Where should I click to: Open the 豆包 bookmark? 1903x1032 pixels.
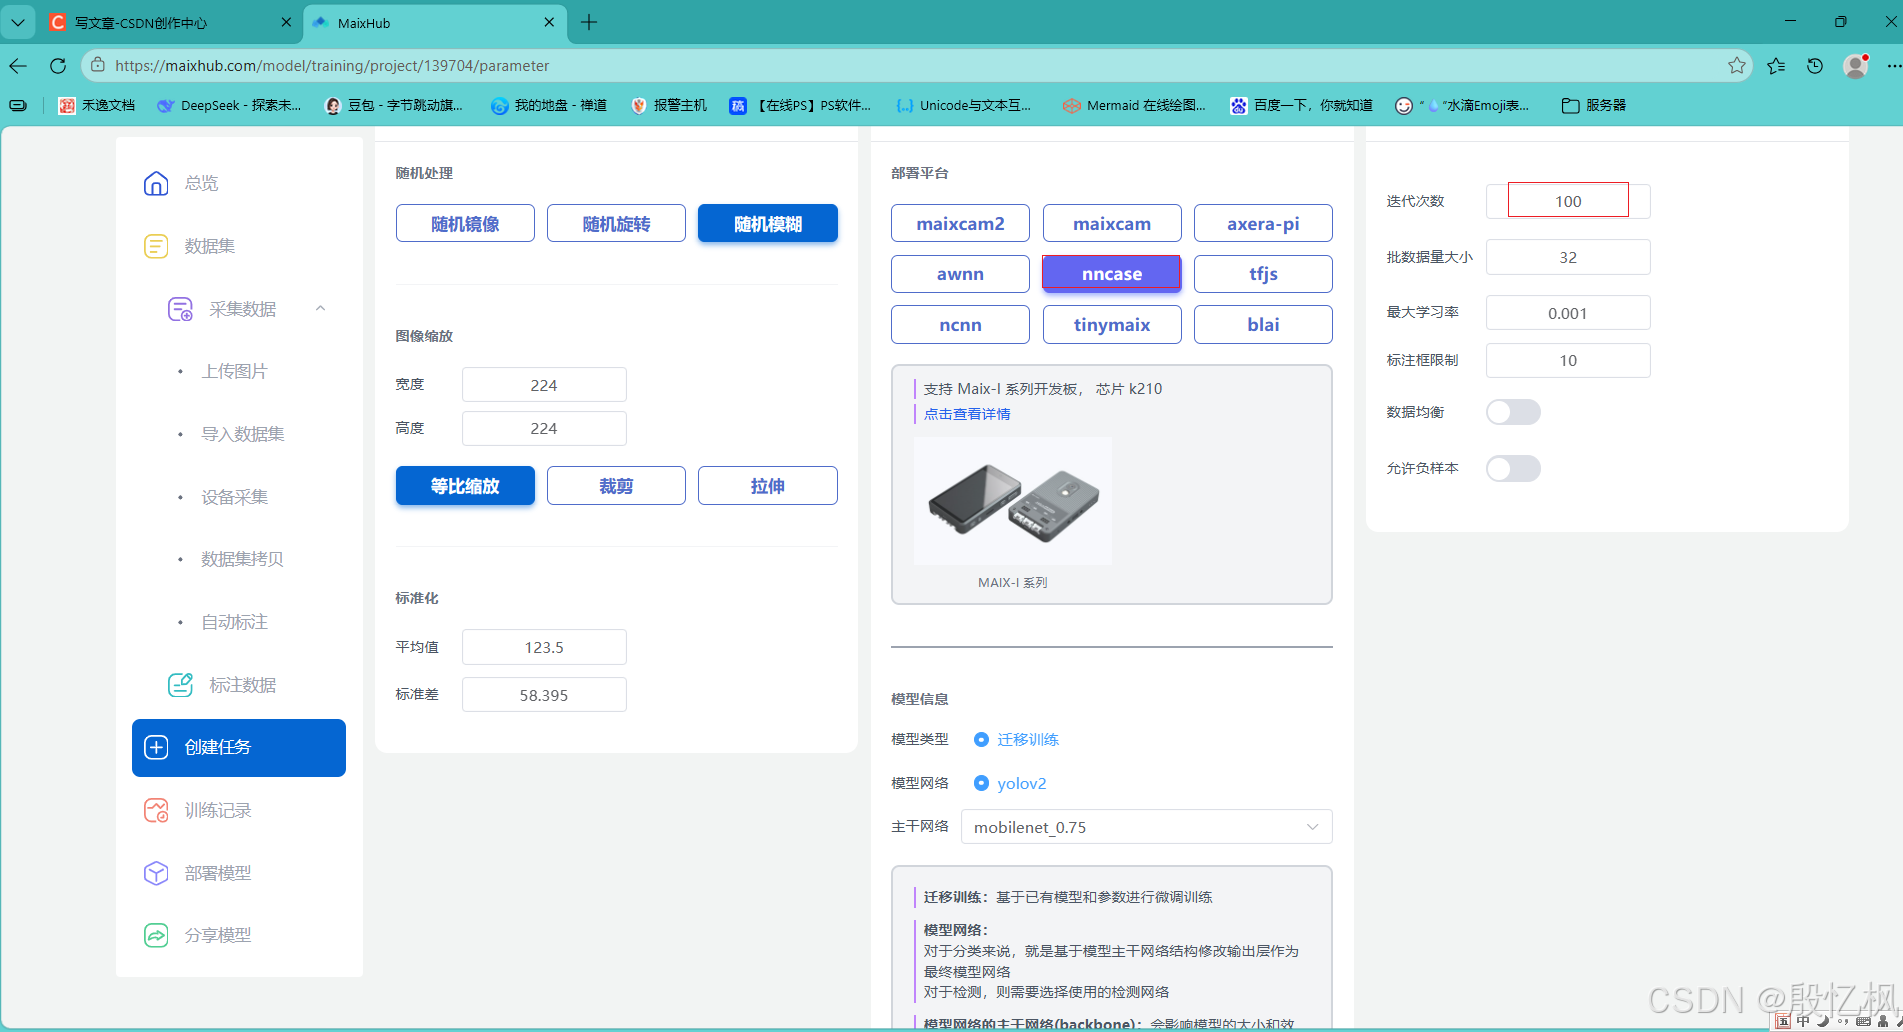394,105
